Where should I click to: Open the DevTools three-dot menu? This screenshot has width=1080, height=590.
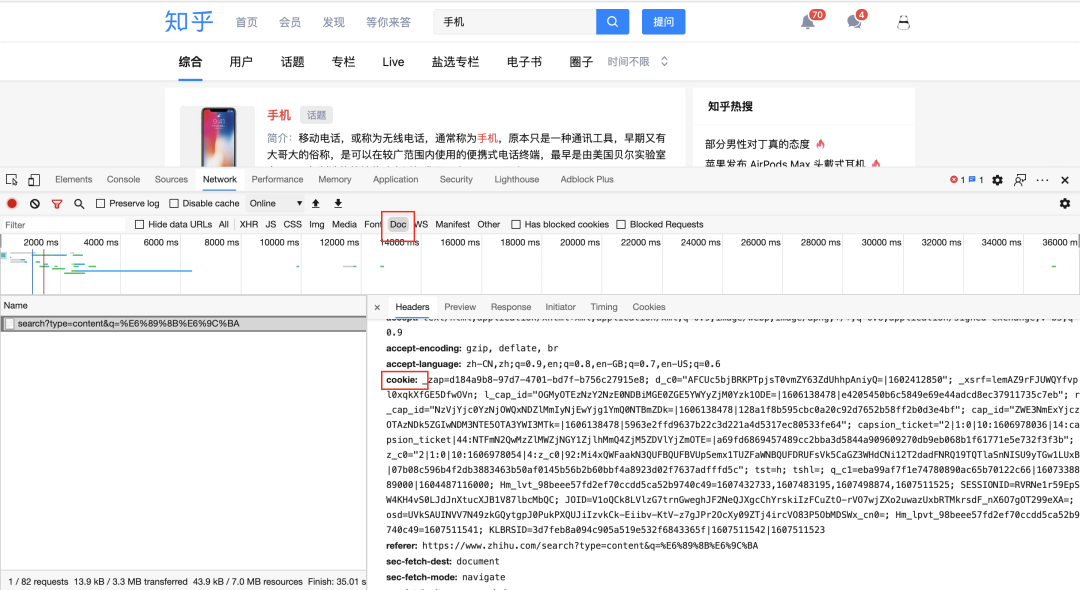(x=1042, y=180)
